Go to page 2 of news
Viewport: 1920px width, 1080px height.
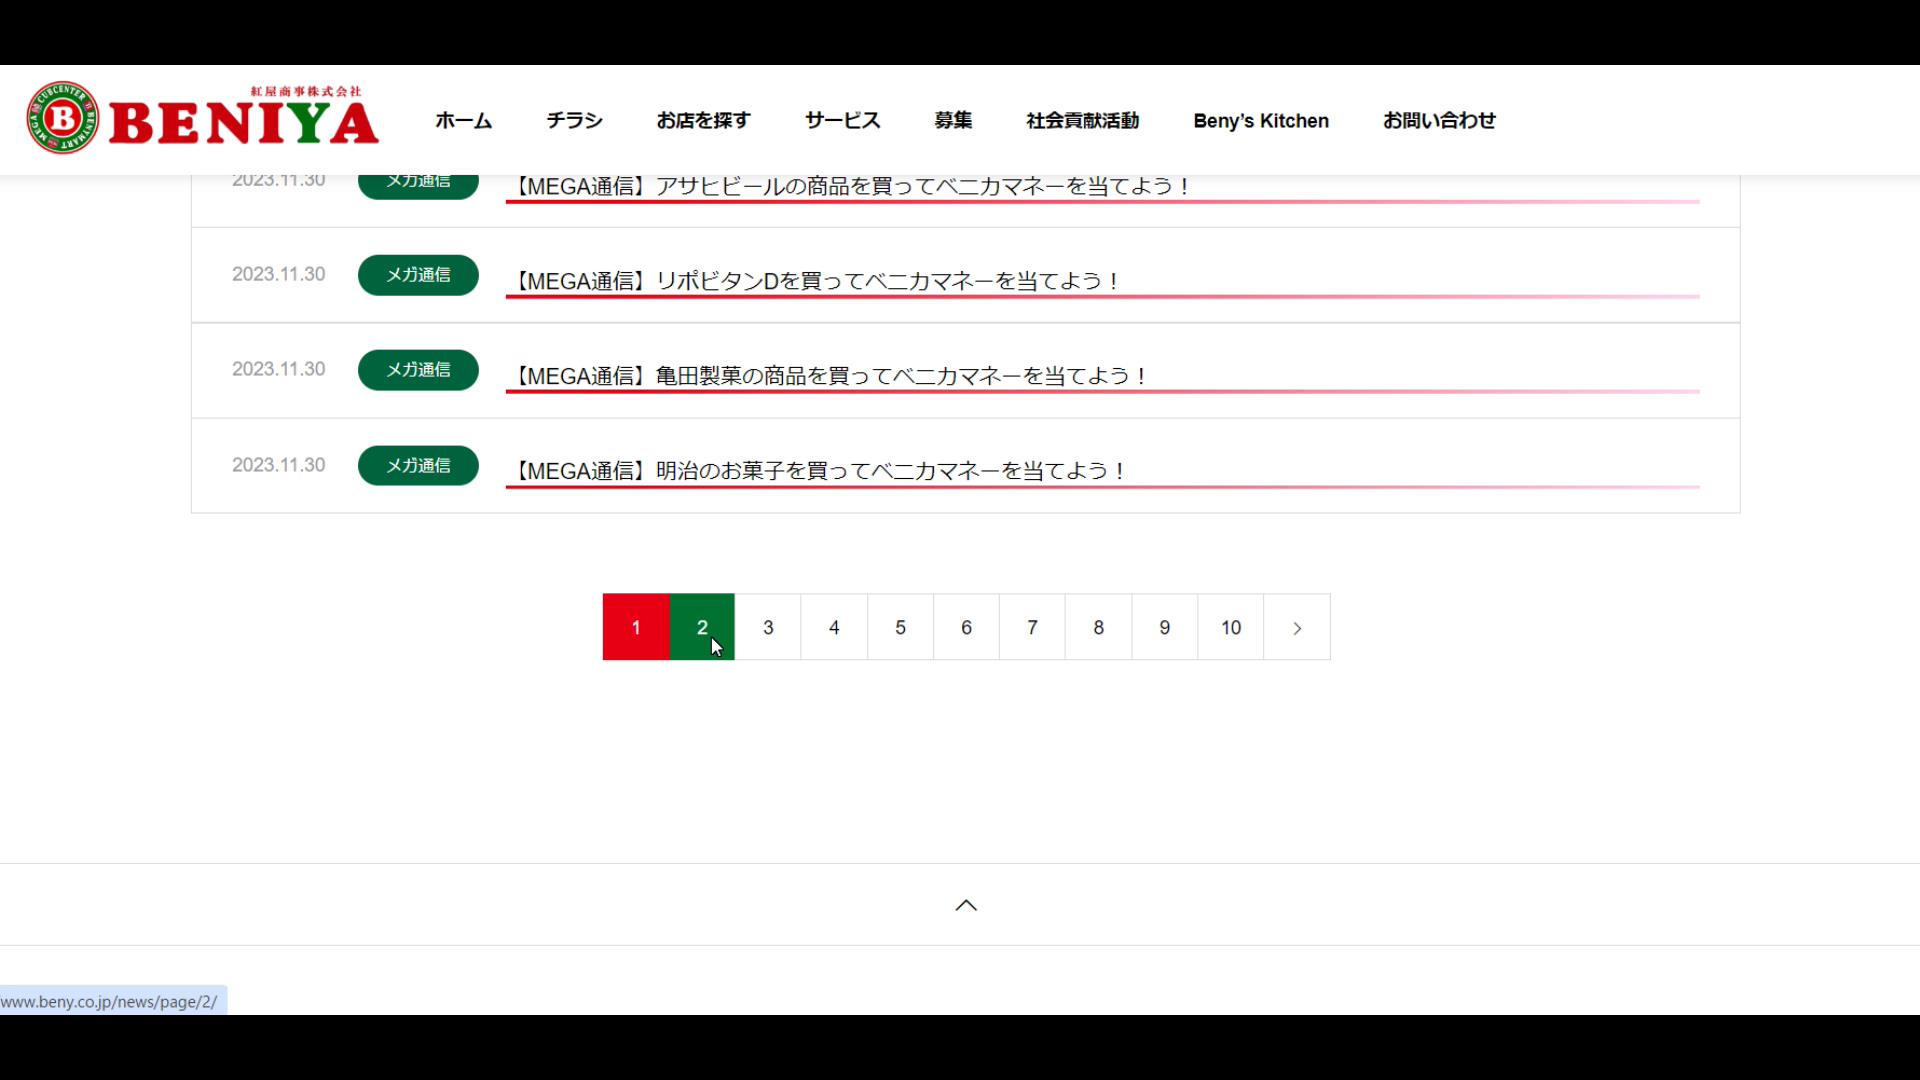(x=702, y=628)
